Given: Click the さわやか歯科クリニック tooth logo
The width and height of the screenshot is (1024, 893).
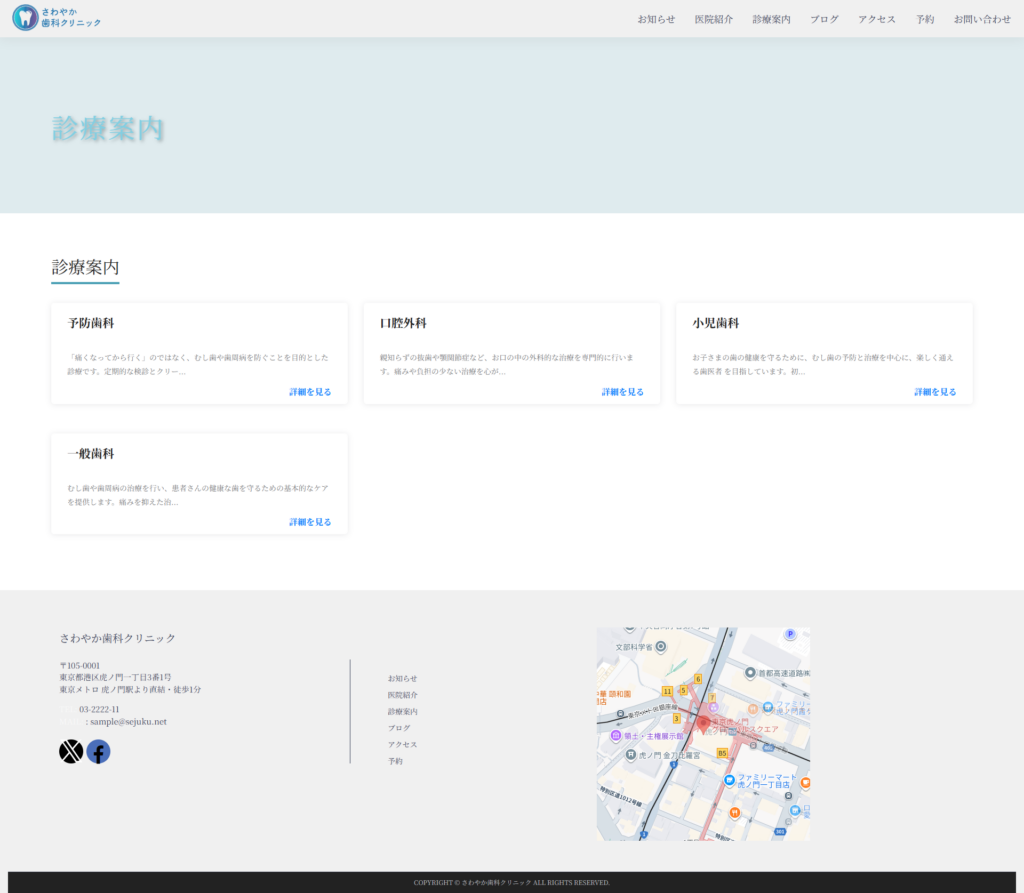Looking at the screenshot, I should pos(25,18).
